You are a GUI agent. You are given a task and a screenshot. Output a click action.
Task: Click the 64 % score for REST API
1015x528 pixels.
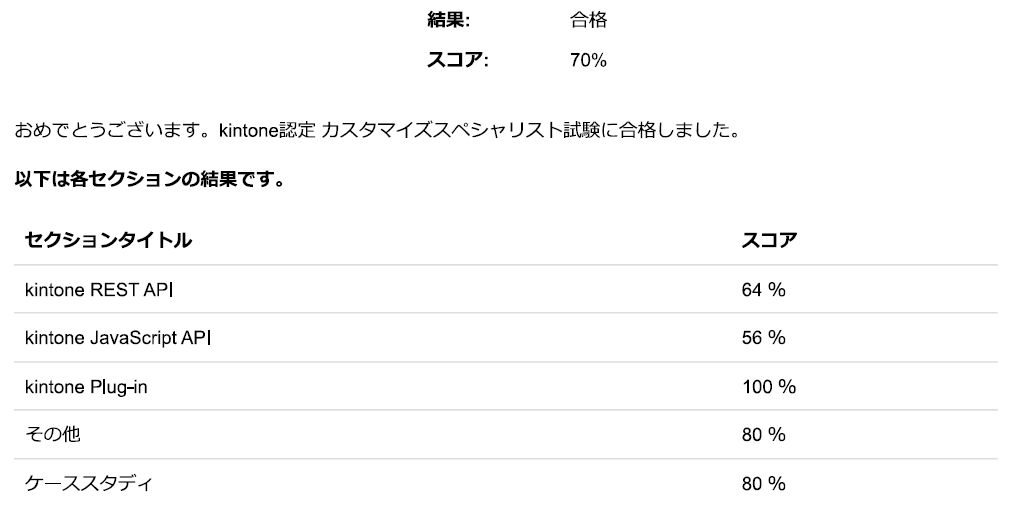[763, 290]
